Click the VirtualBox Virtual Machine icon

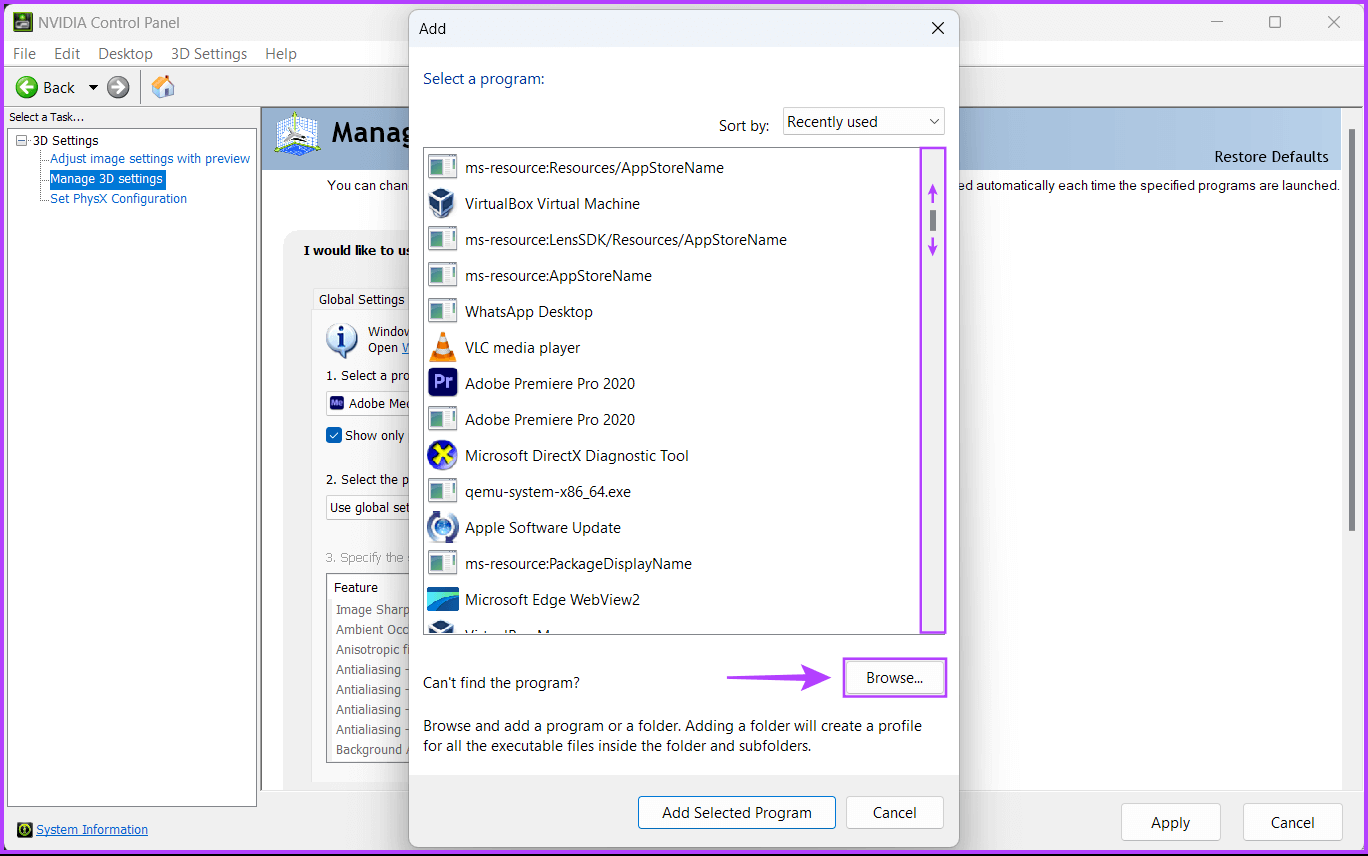pyautogui.click(x=442, y=203)
